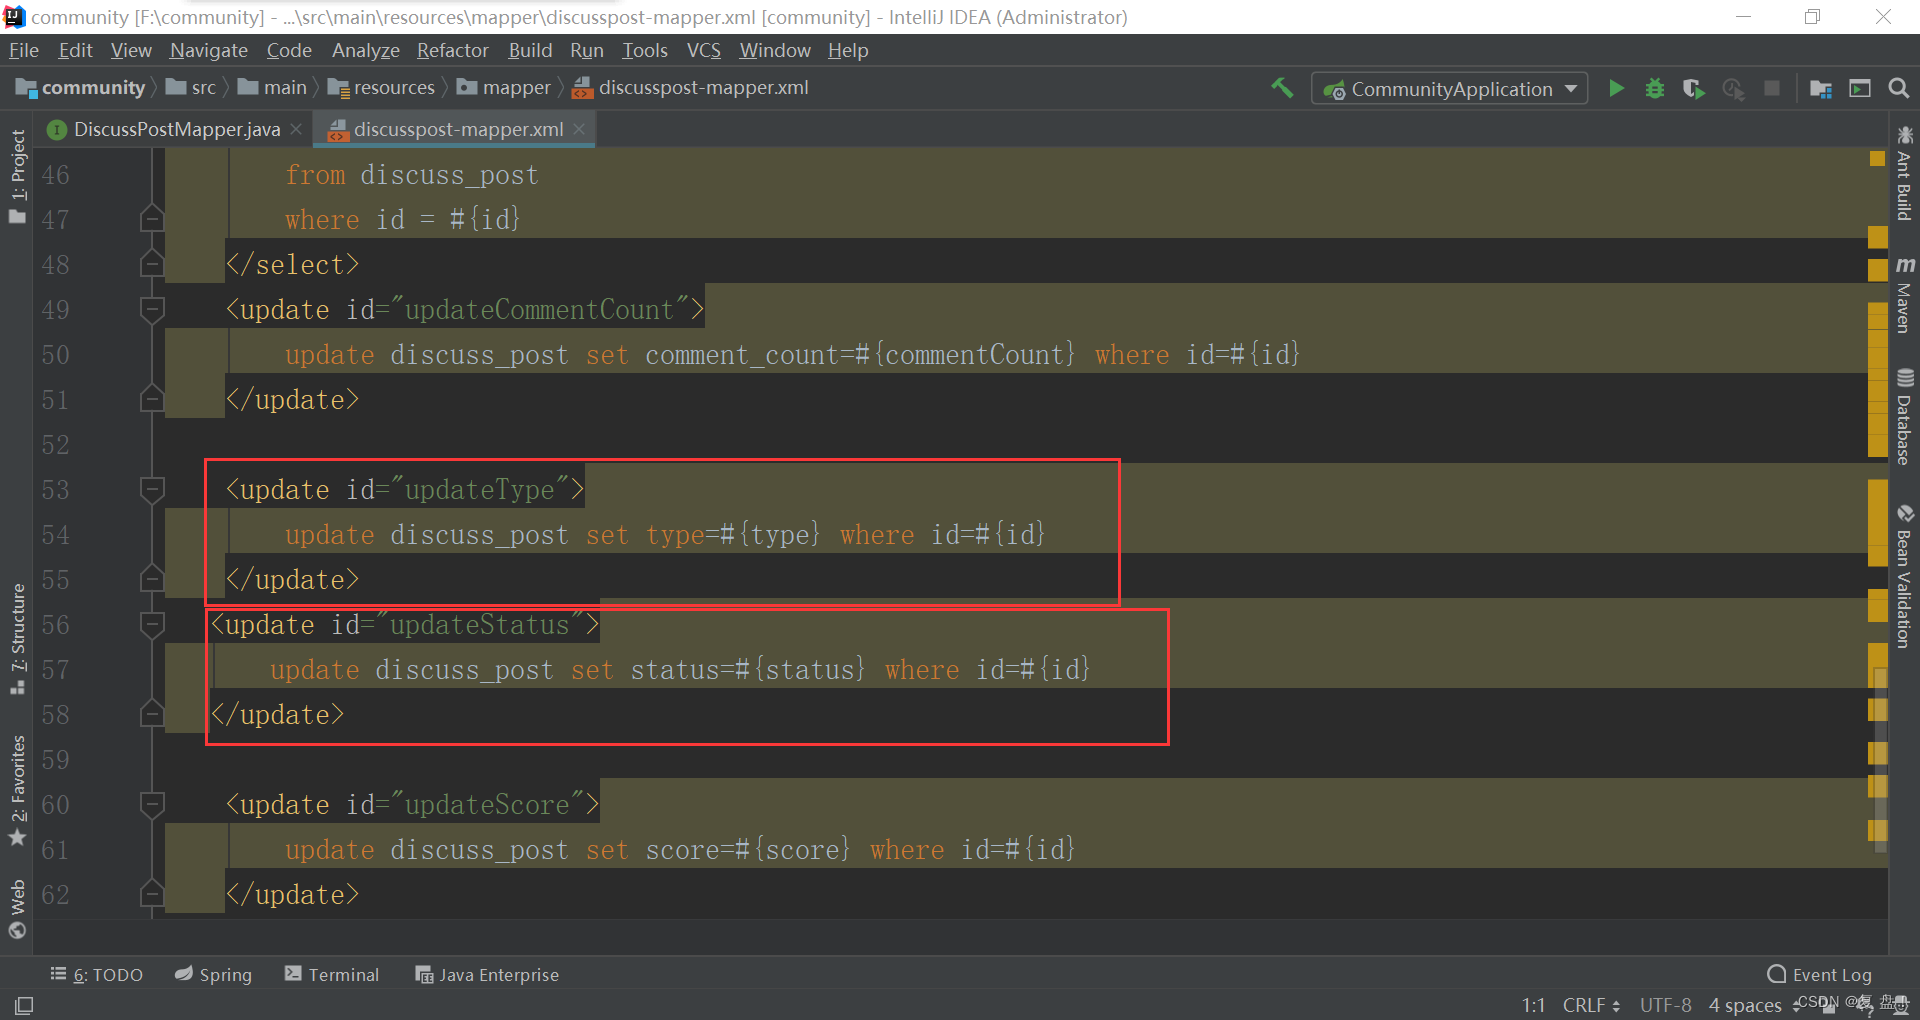Click line number 52 in gutter
This screenshot has width=1920, height=1020.
click(x=56, y=445)
